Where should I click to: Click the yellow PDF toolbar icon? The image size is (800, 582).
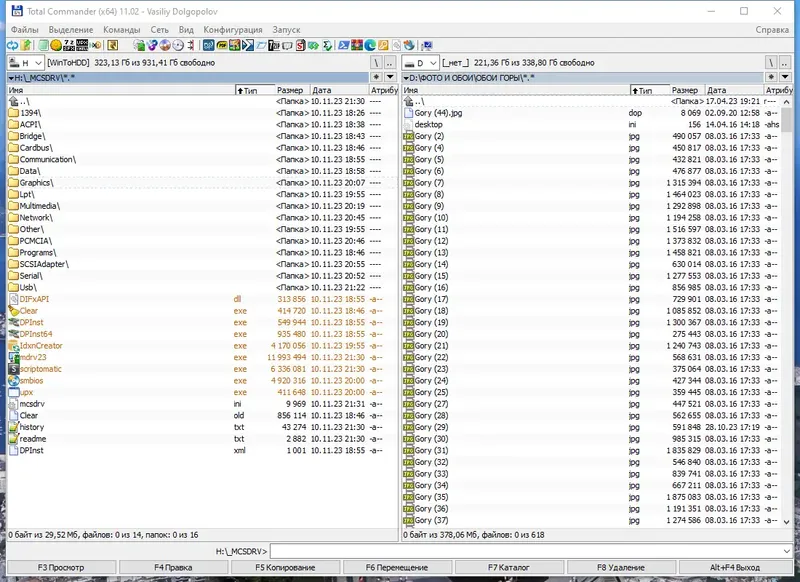point(222,45)
